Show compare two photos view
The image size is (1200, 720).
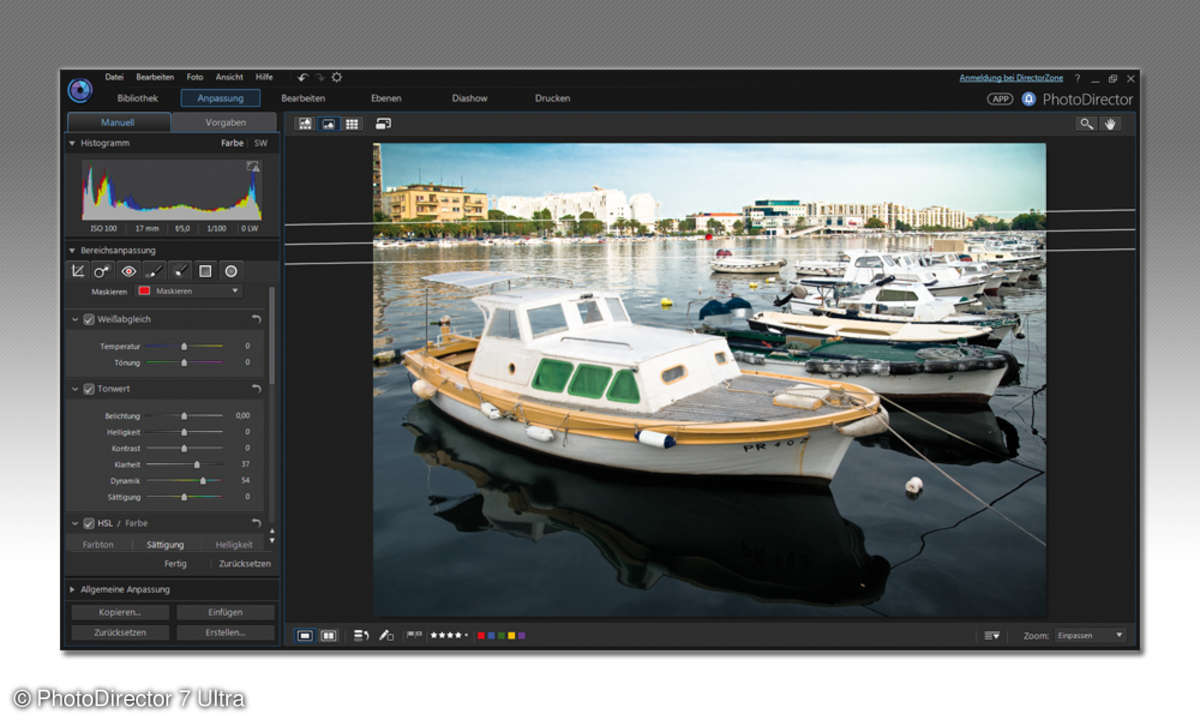tap(328, 635)
